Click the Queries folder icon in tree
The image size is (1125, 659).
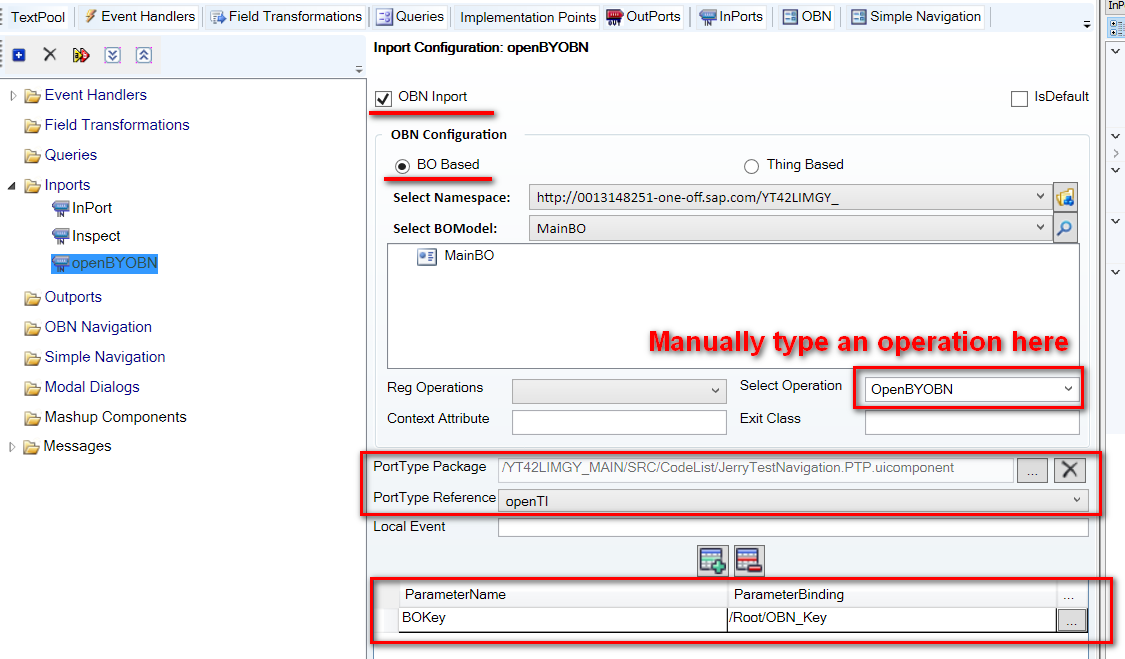[32, 156]
